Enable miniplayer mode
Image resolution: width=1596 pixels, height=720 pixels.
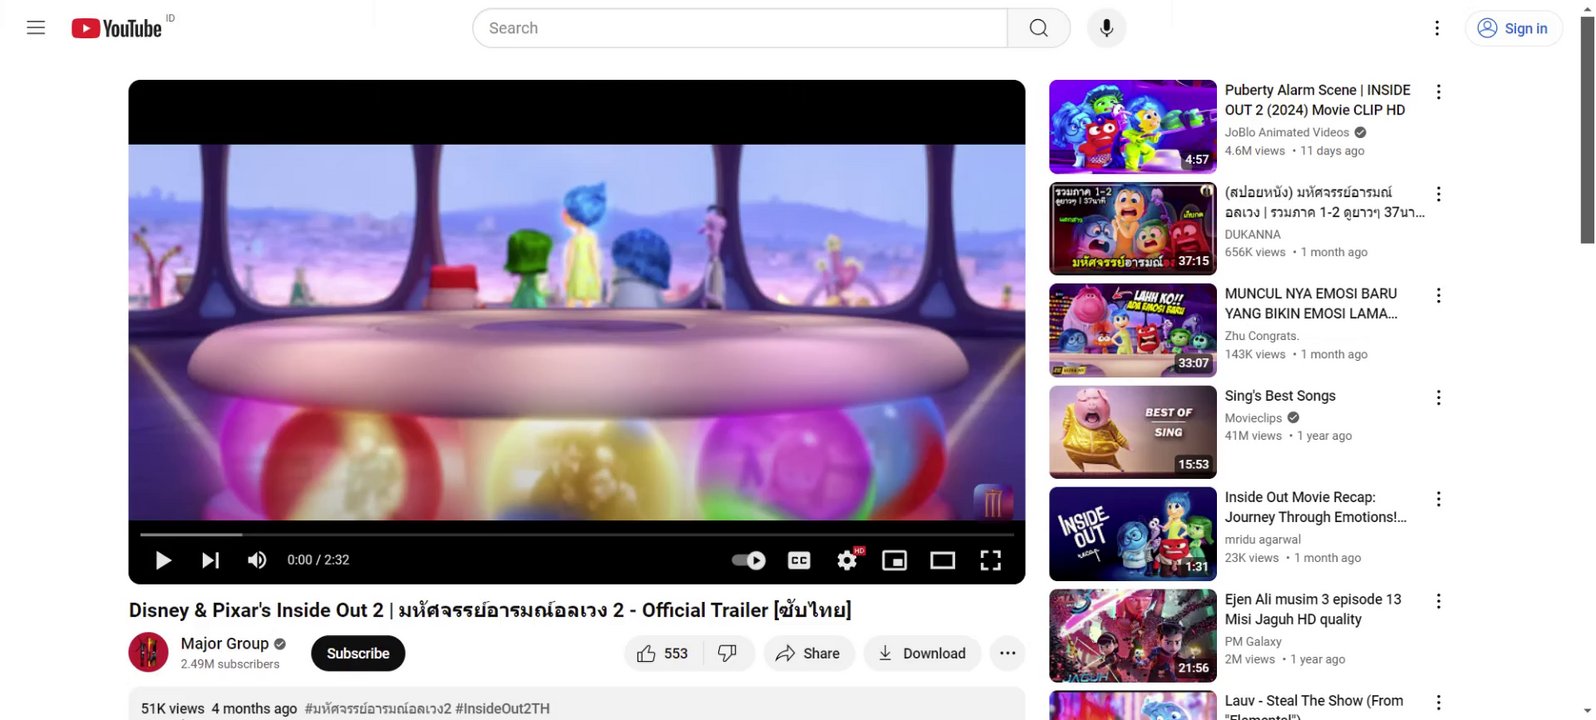point(894,560)
